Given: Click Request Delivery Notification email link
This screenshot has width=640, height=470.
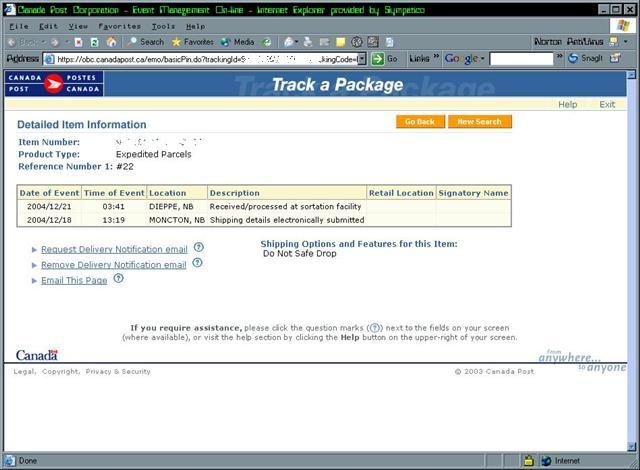Looking at the screenshot, I should 114,249.
